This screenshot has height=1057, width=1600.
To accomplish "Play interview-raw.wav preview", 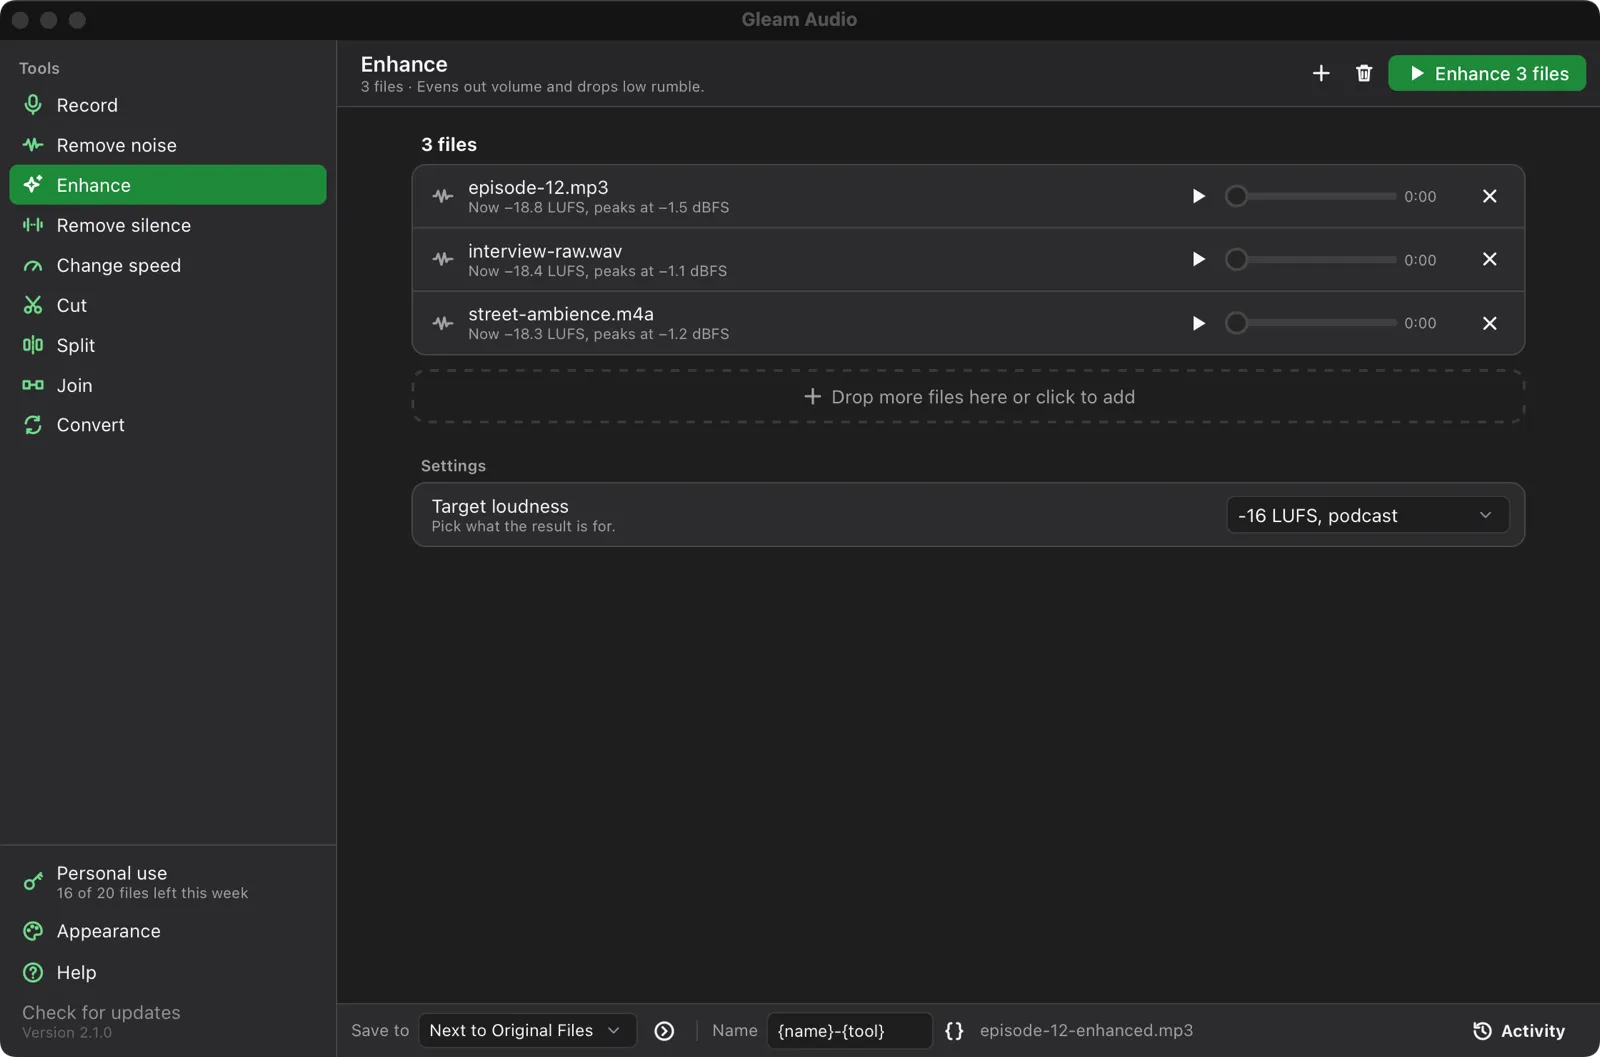I will click(x=1198, y=259).
